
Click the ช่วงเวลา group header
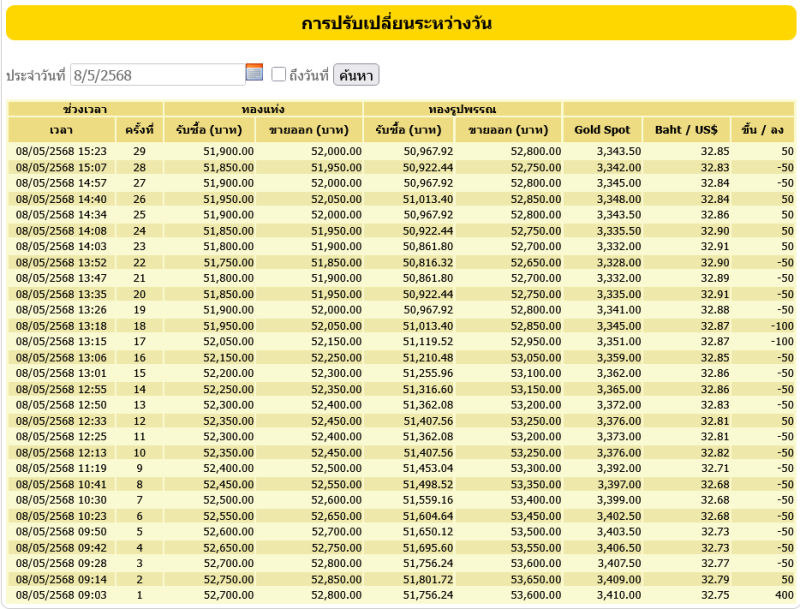click(85, 109)
